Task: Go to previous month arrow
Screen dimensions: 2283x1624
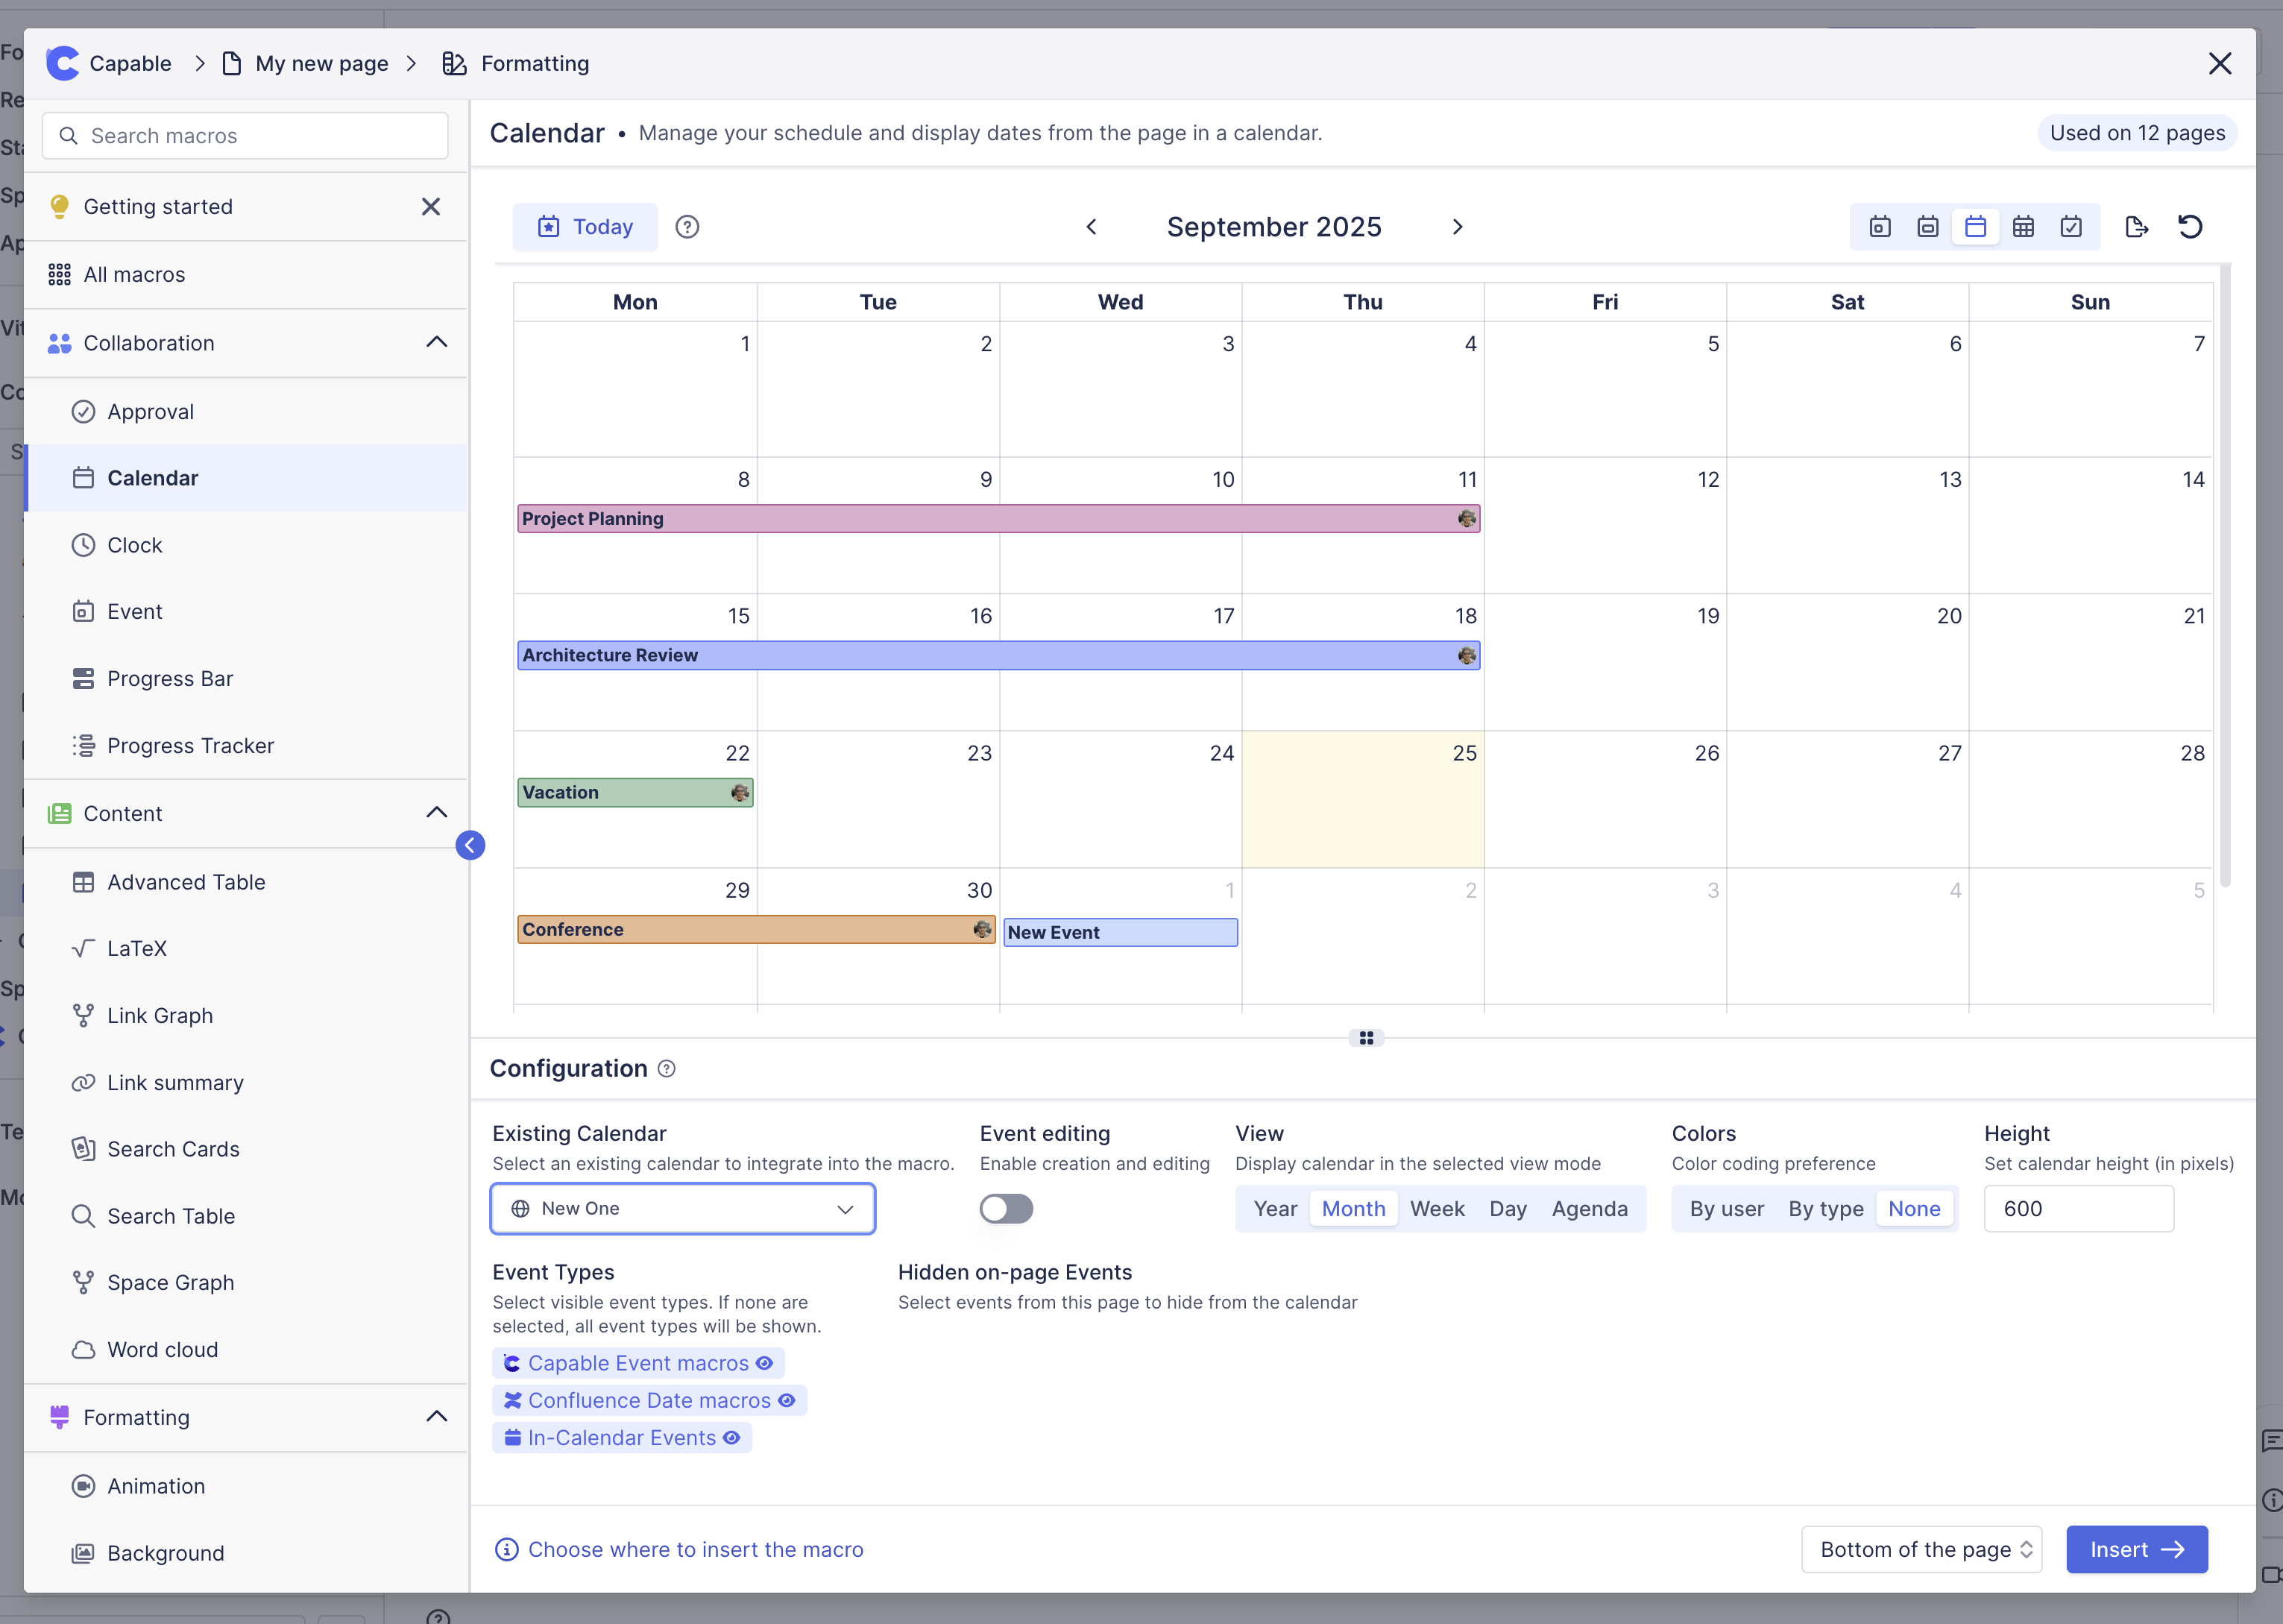Action: [1091, 227]
